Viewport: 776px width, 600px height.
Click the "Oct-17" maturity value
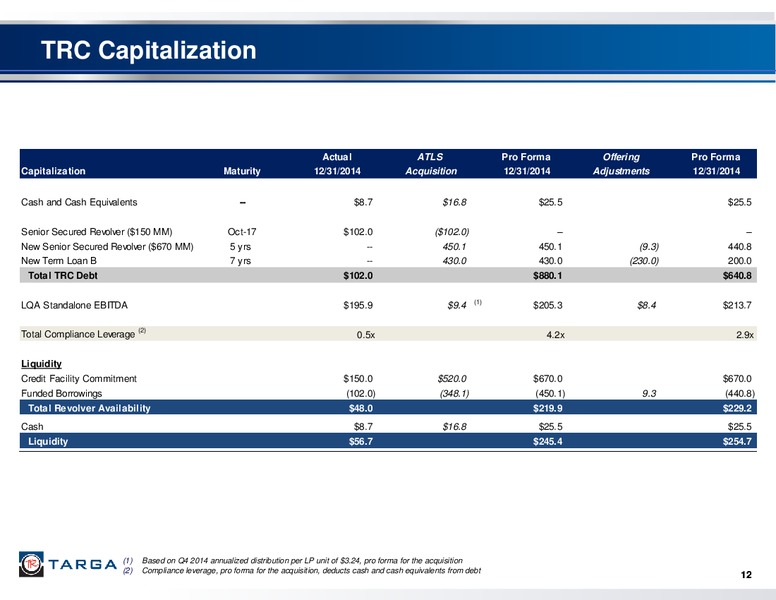(x=242, y=232)
